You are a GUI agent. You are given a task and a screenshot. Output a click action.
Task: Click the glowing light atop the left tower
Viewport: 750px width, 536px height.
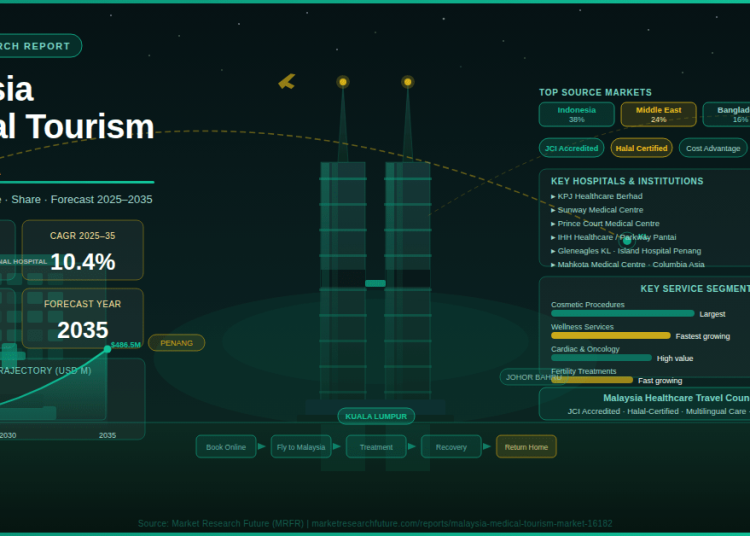pos(343,82)
